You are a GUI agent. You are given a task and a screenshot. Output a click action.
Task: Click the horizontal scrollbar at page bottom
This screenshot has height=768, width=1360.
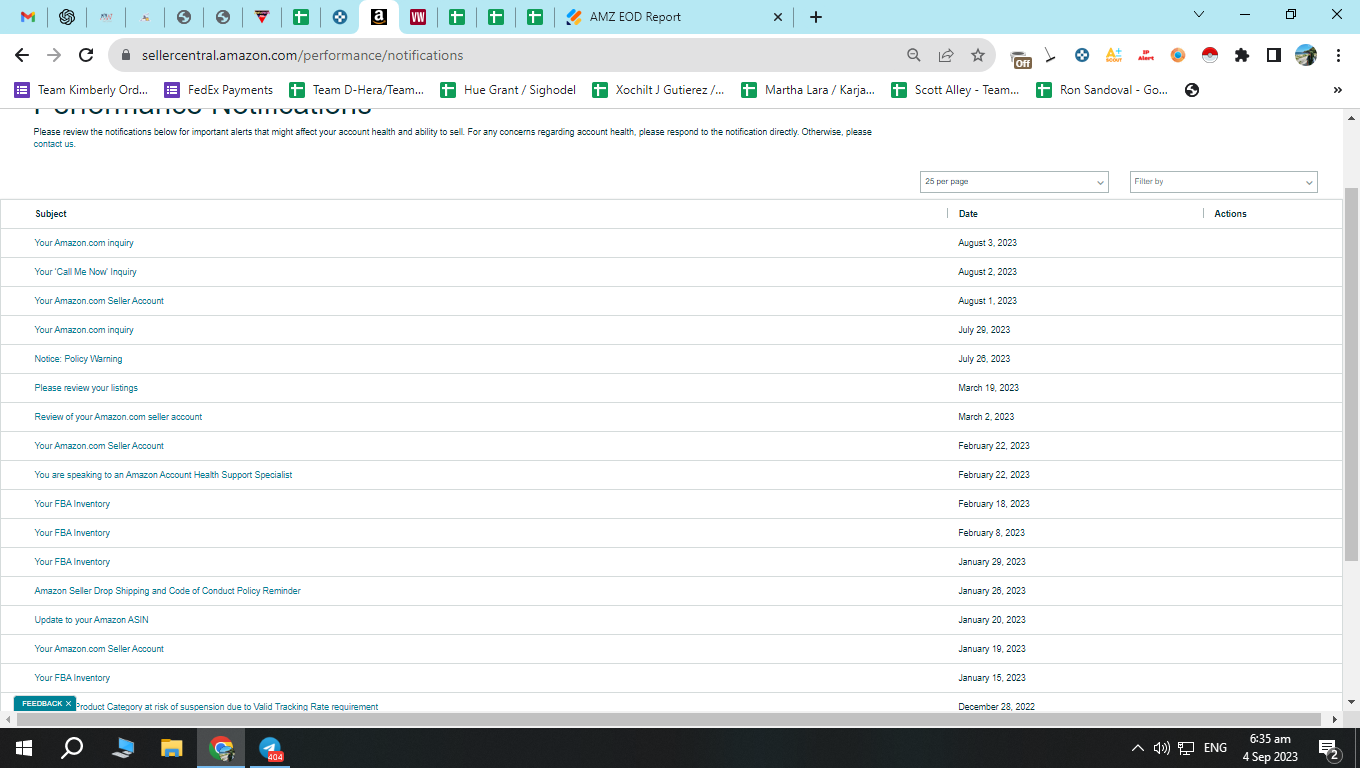tap(670, 719)
